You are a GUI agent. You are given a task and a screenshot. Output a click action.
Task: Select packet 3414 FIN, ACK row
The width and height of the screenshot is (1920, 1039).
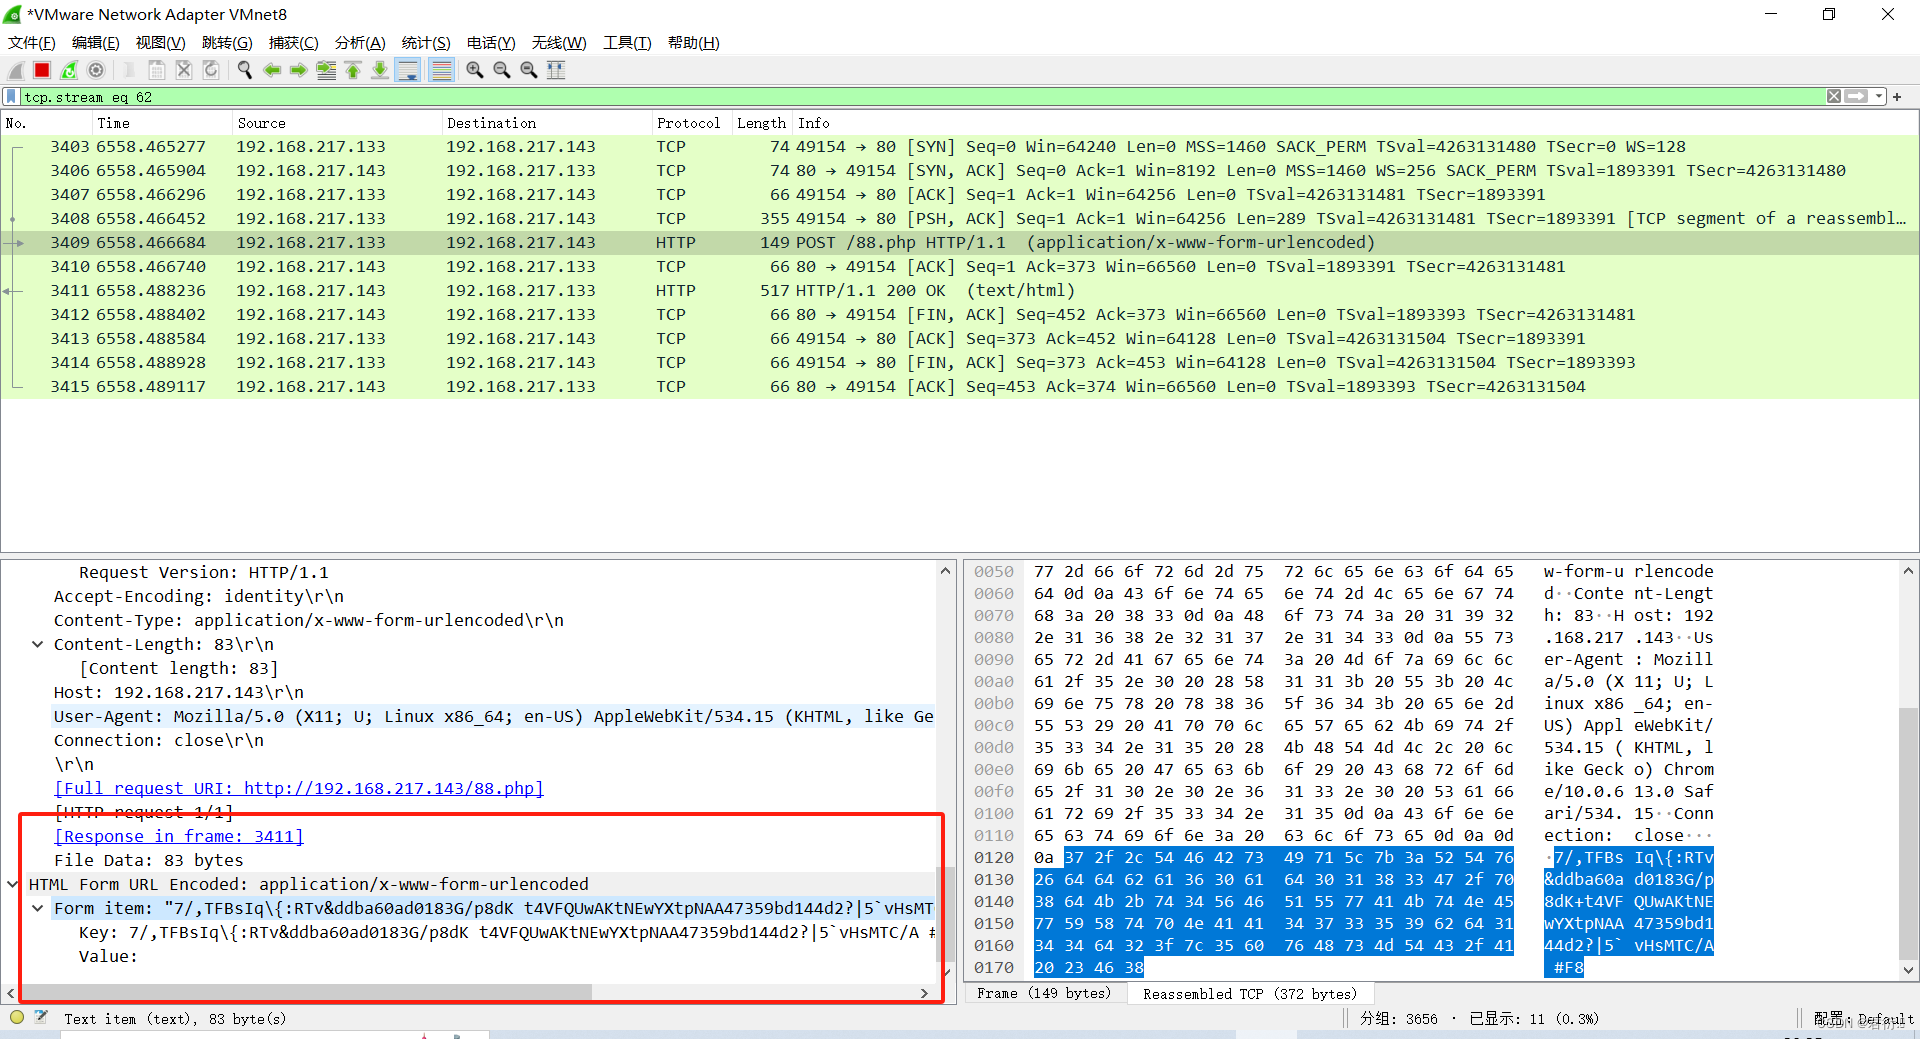coord(960,363)
